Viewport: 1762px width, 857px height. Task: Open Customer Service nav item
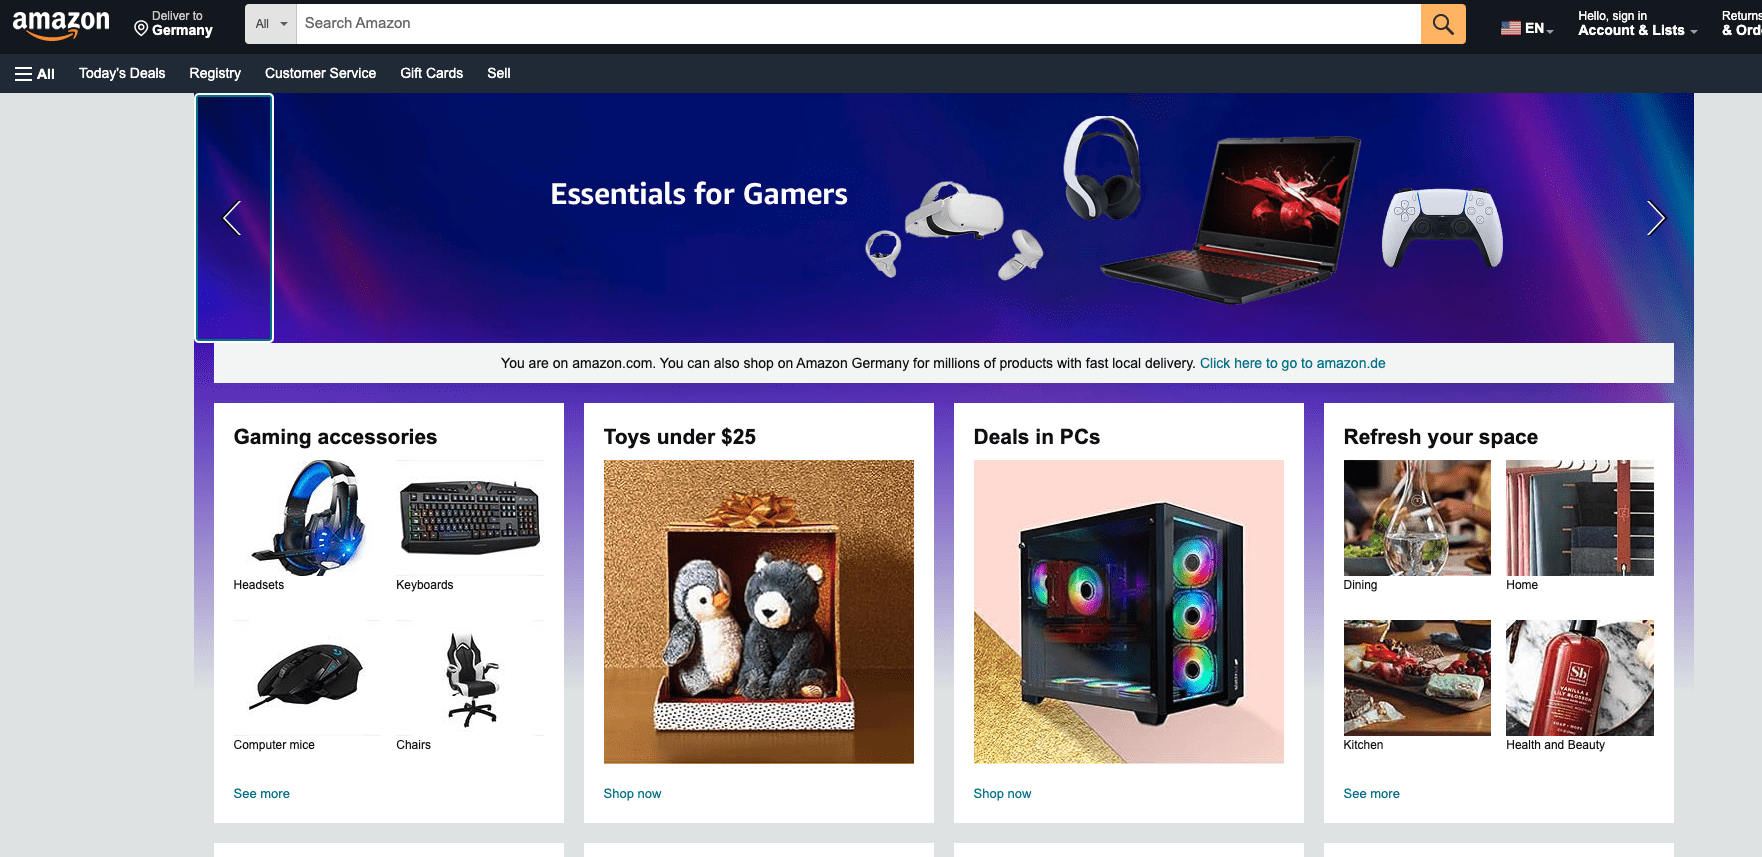[x=320, y=73]
